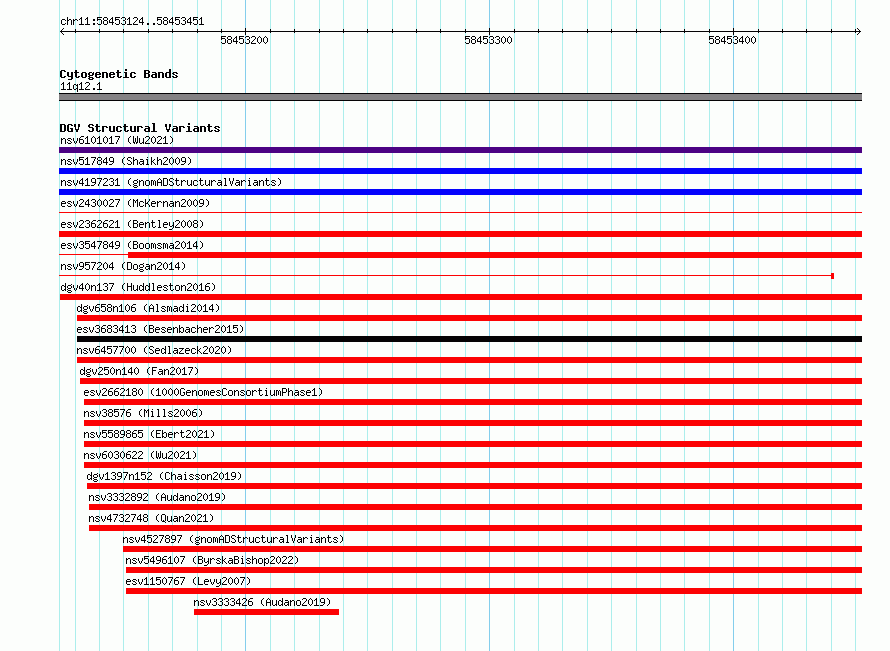Click nsv957204 (Dogan2014) label
Image resolution: width=890 pixels, height=651 pixels.
(123, 266)
